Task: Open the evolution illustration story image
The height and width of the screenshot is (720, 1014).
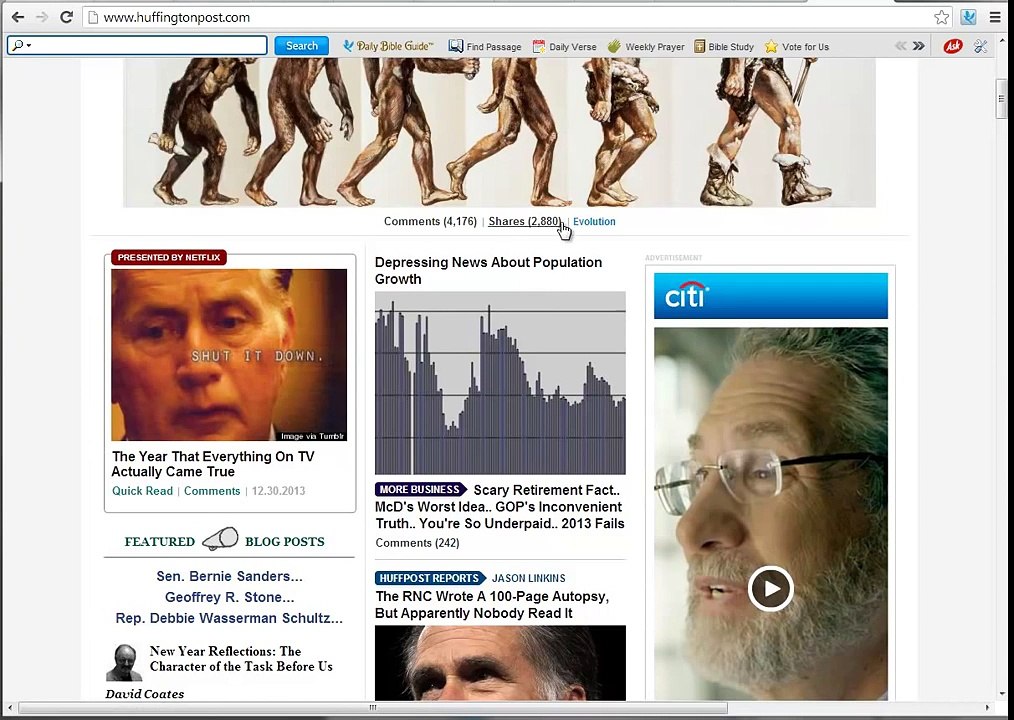Action: click(499, 133)
